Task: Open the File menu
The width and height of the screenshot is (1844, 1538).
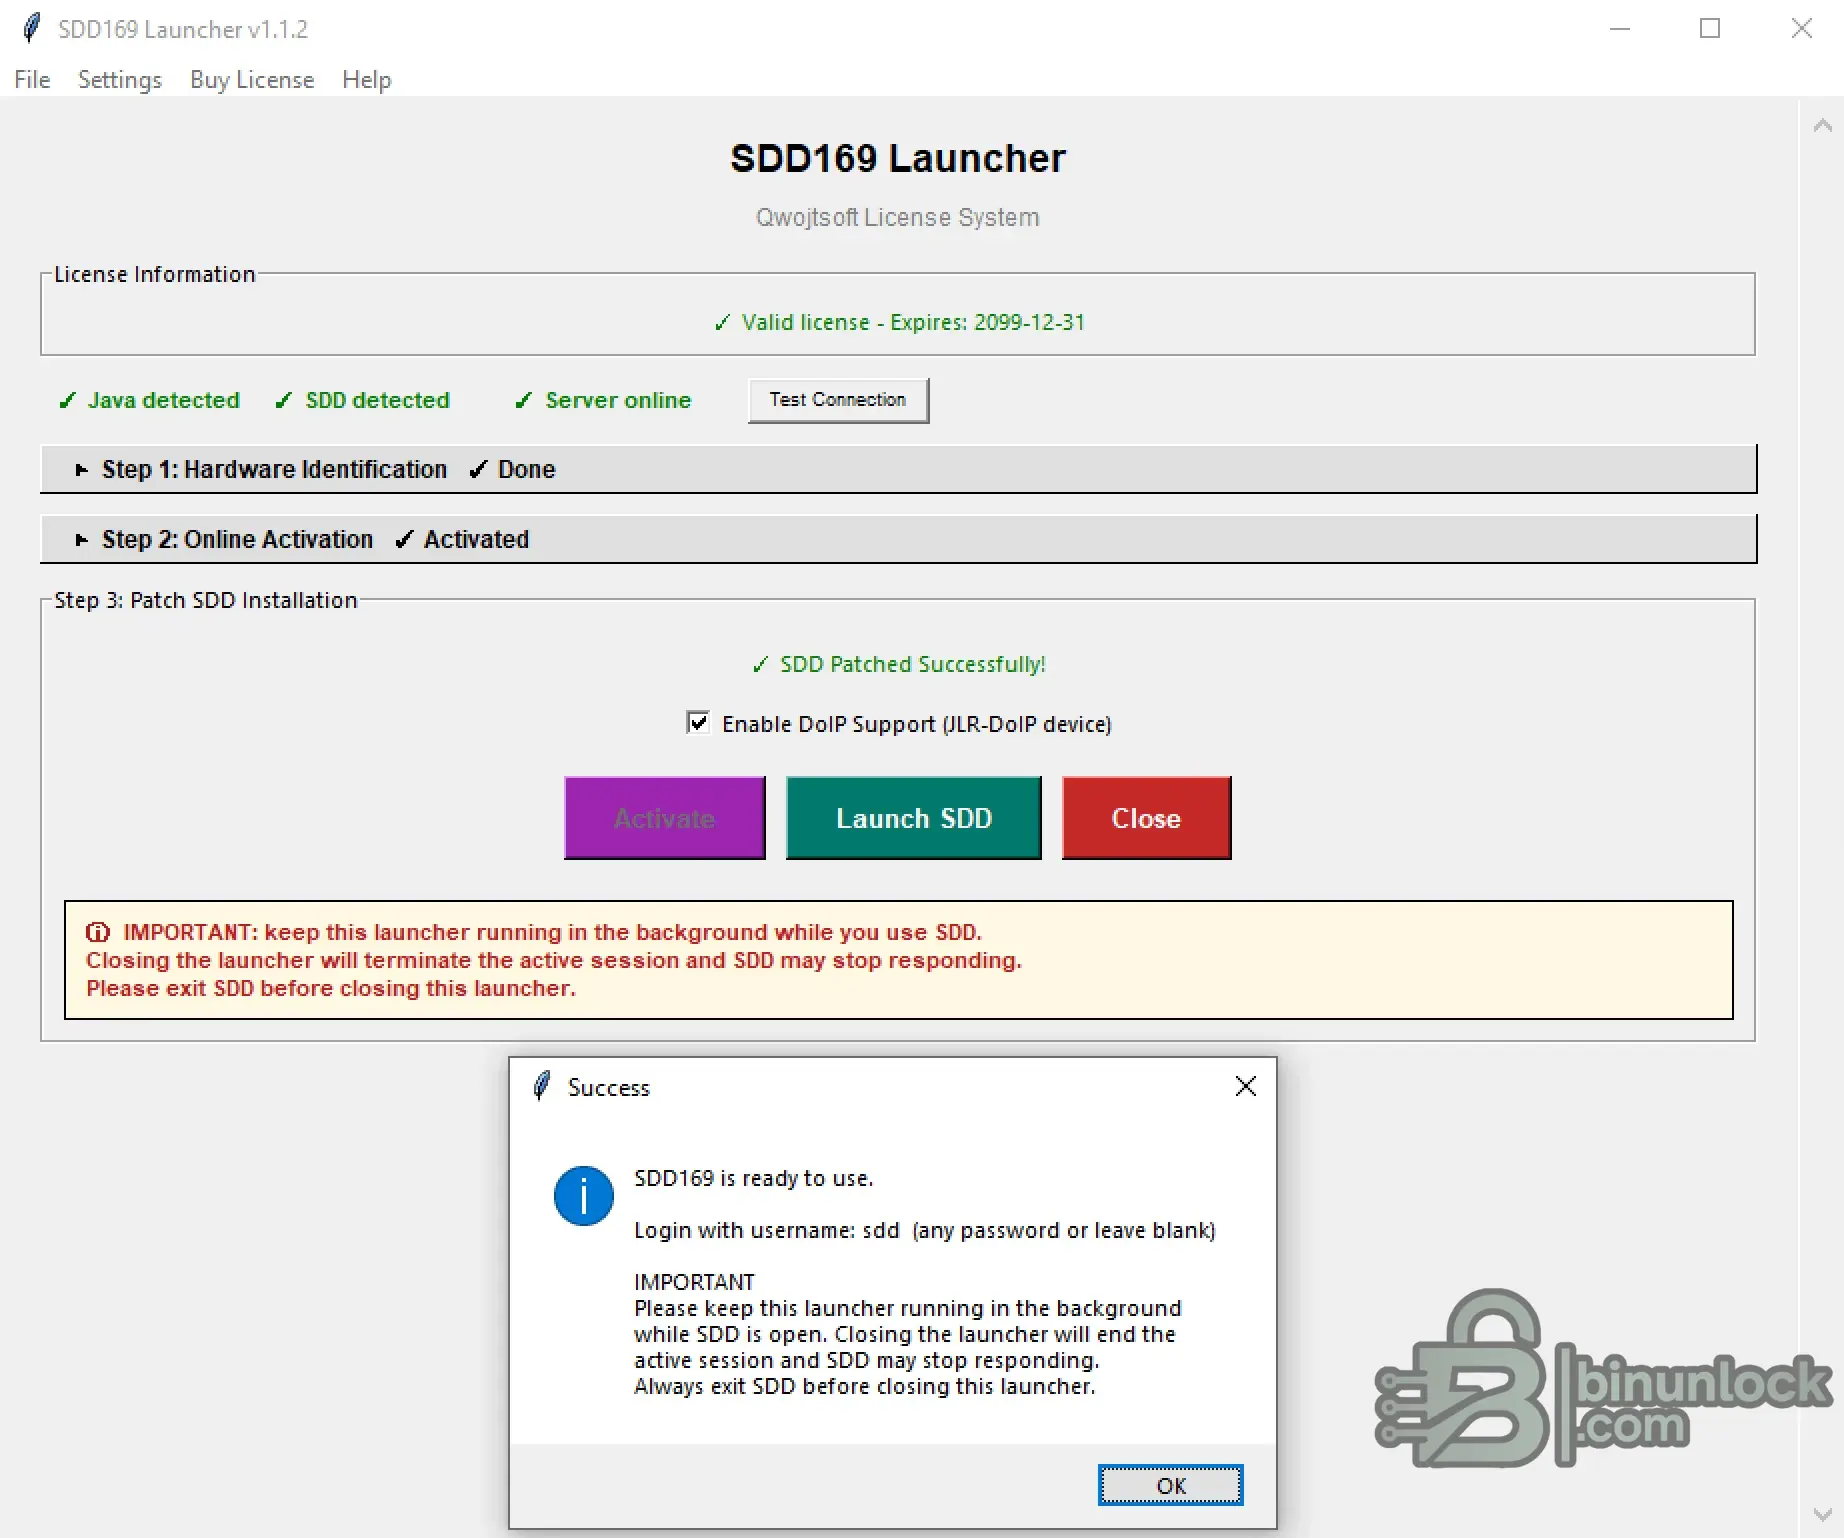Action: [32, 80]
